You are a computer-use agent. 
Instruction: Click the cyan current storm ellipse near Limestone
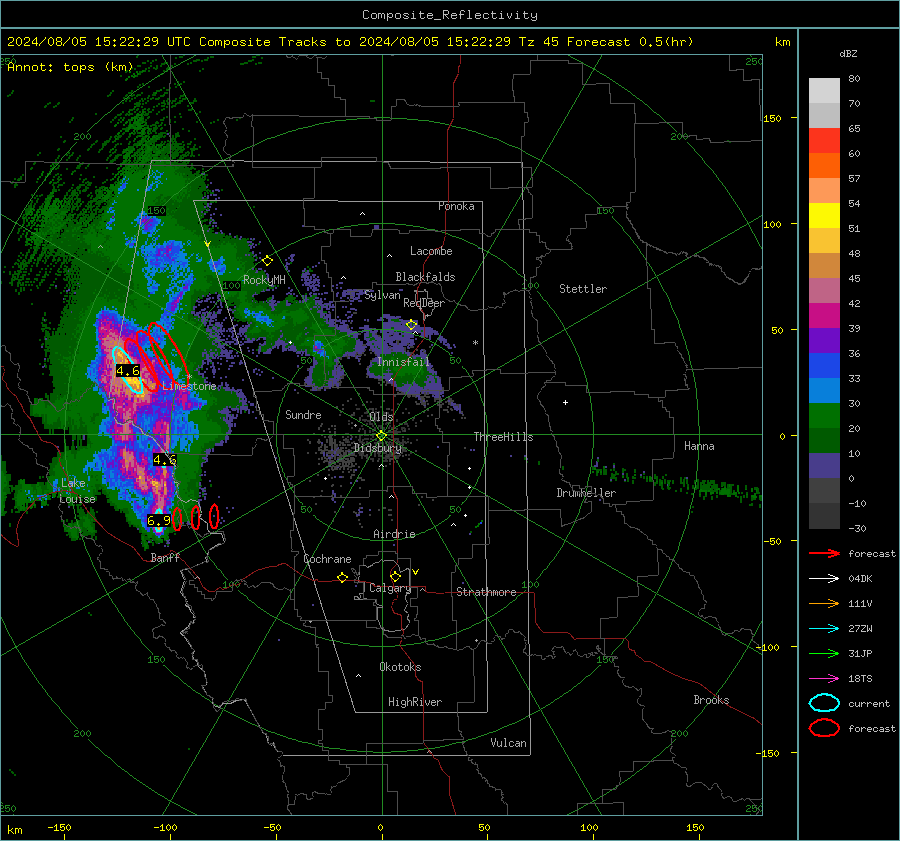(x=127, y=369)
